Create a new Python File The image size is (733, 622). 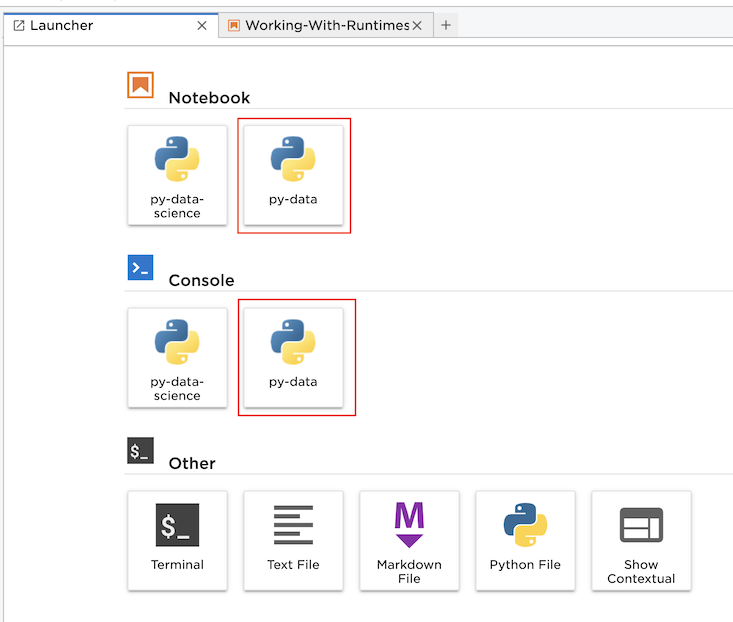[525, 539]
